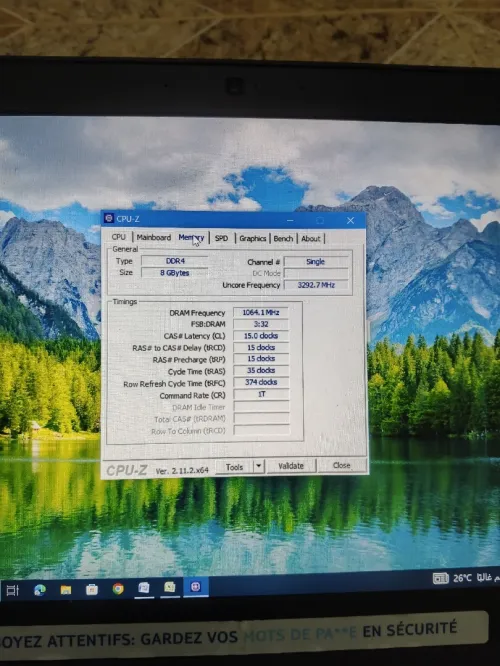The image size is (500, 666).
Task: Click the CAS# Latency value 15.0 clocks
Action: tap(261, 336)
